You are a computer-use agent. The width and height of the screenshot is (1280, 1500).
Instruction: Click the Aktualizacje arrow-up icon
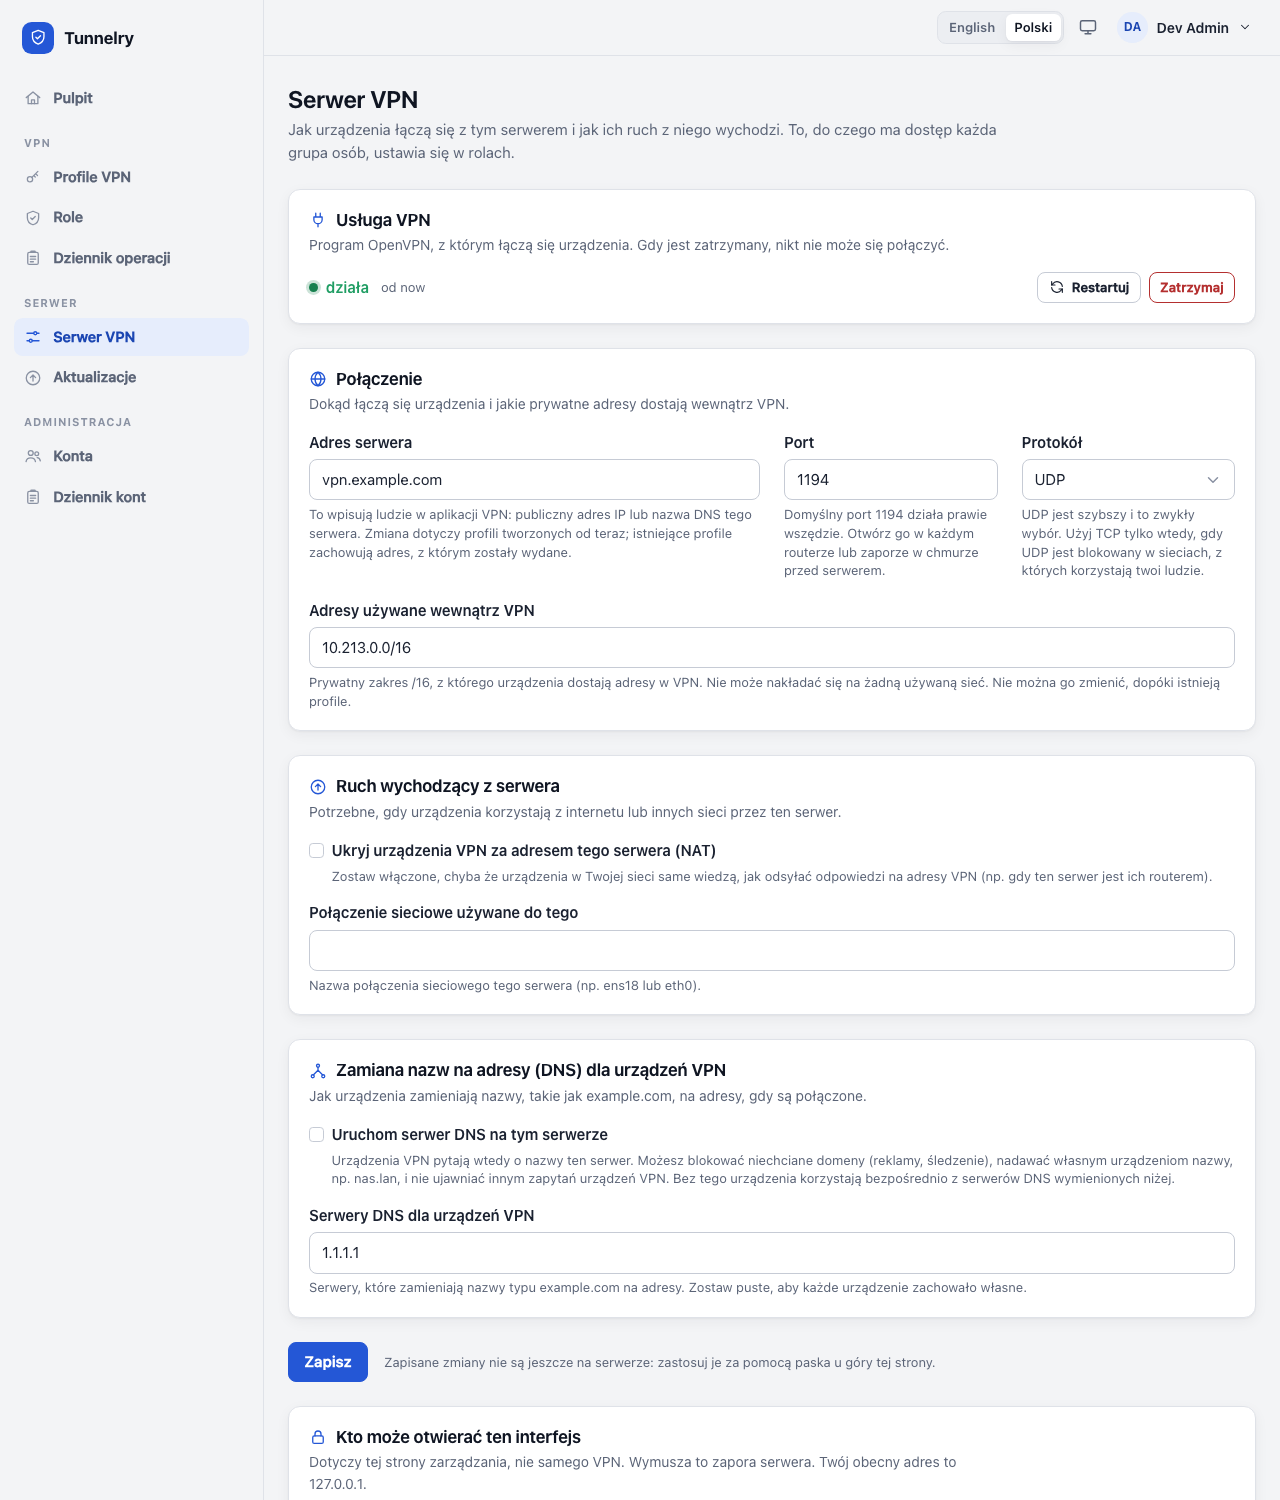pos(33,377)
